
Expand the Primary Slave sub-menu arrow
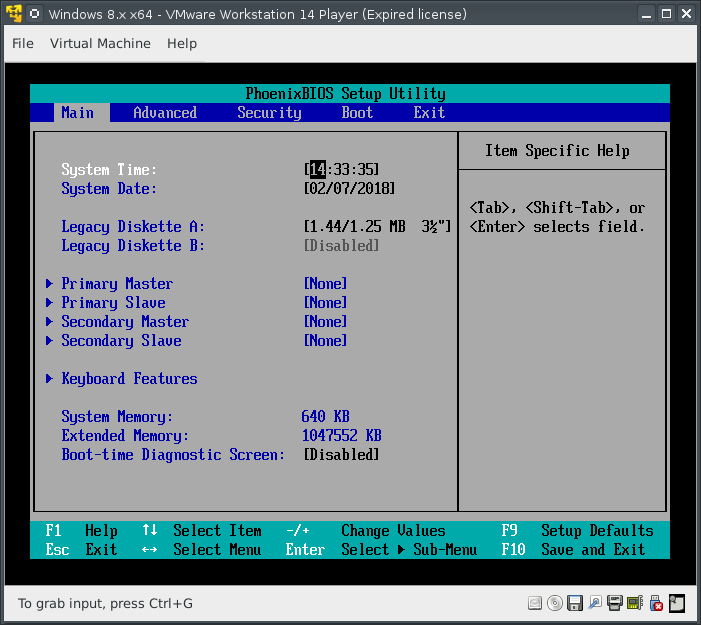49,303
